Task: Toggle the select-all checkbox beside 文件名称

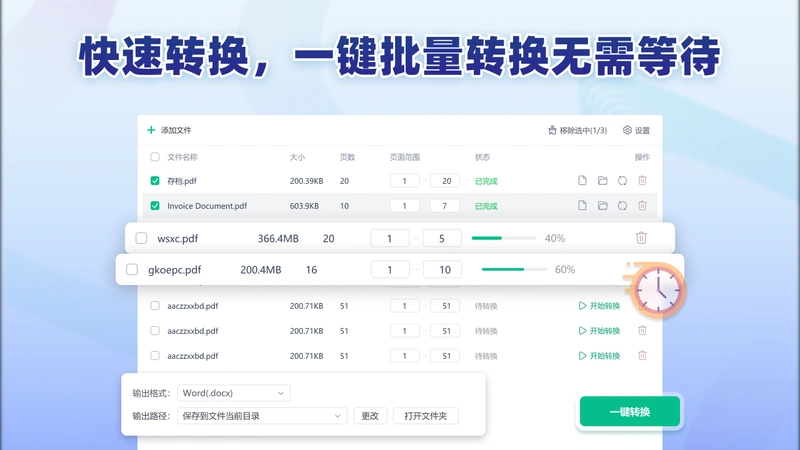Action: point(155,157)
